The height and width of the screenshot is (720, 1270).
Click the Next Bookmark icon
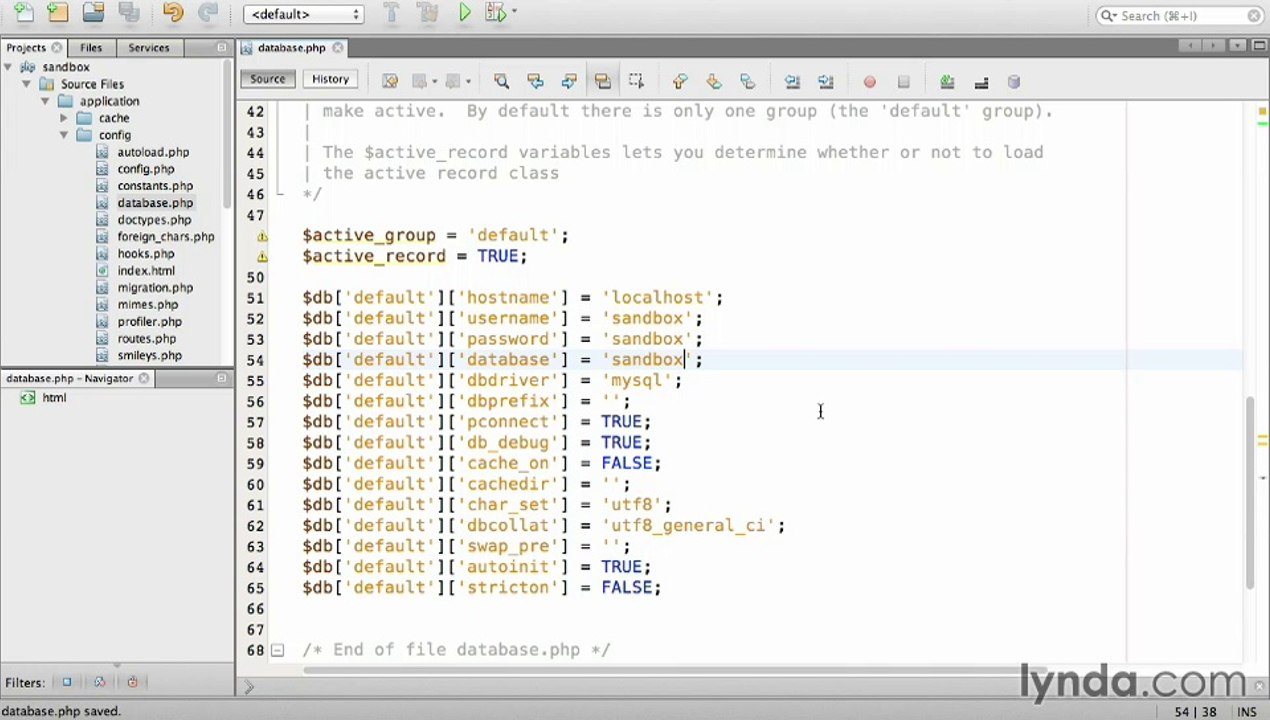pyautogui.click(x=714, y=81)
